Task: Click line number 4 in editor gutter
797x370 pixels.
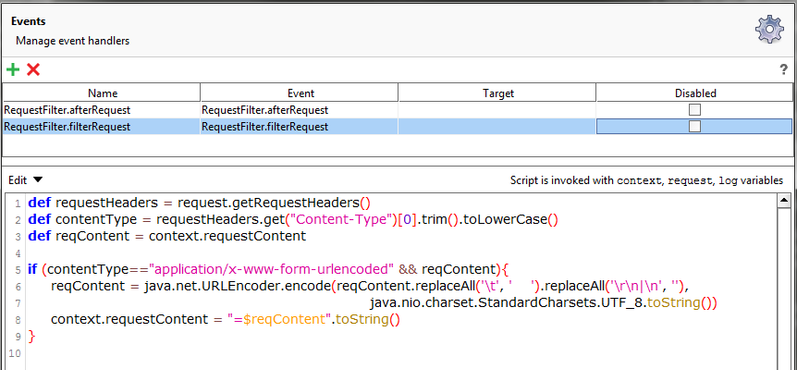Action: pyautogui.click(x=18, y=253)
